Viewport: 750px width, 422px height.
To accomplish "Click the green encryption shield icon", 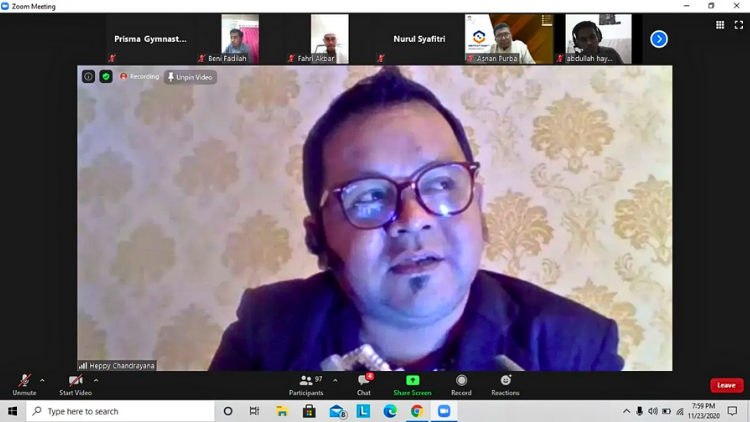I will click(x=106, y=77).
